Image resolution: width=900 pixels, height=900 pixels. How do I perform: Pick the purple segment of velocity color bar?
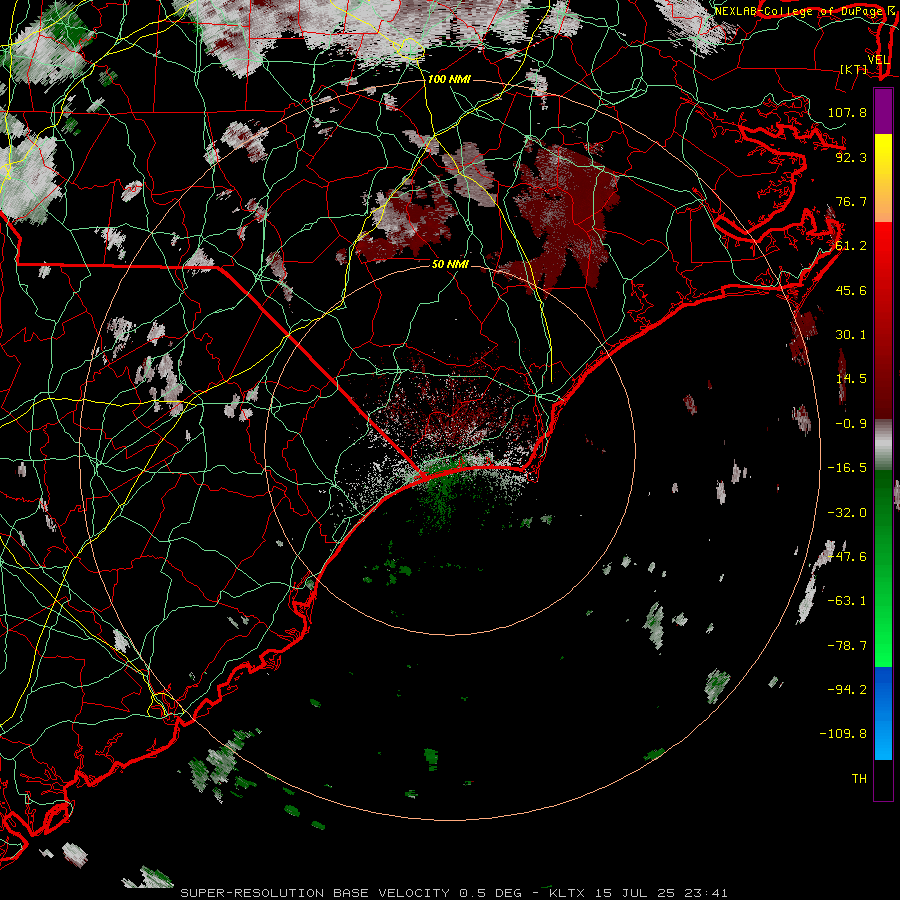(883, 111)
